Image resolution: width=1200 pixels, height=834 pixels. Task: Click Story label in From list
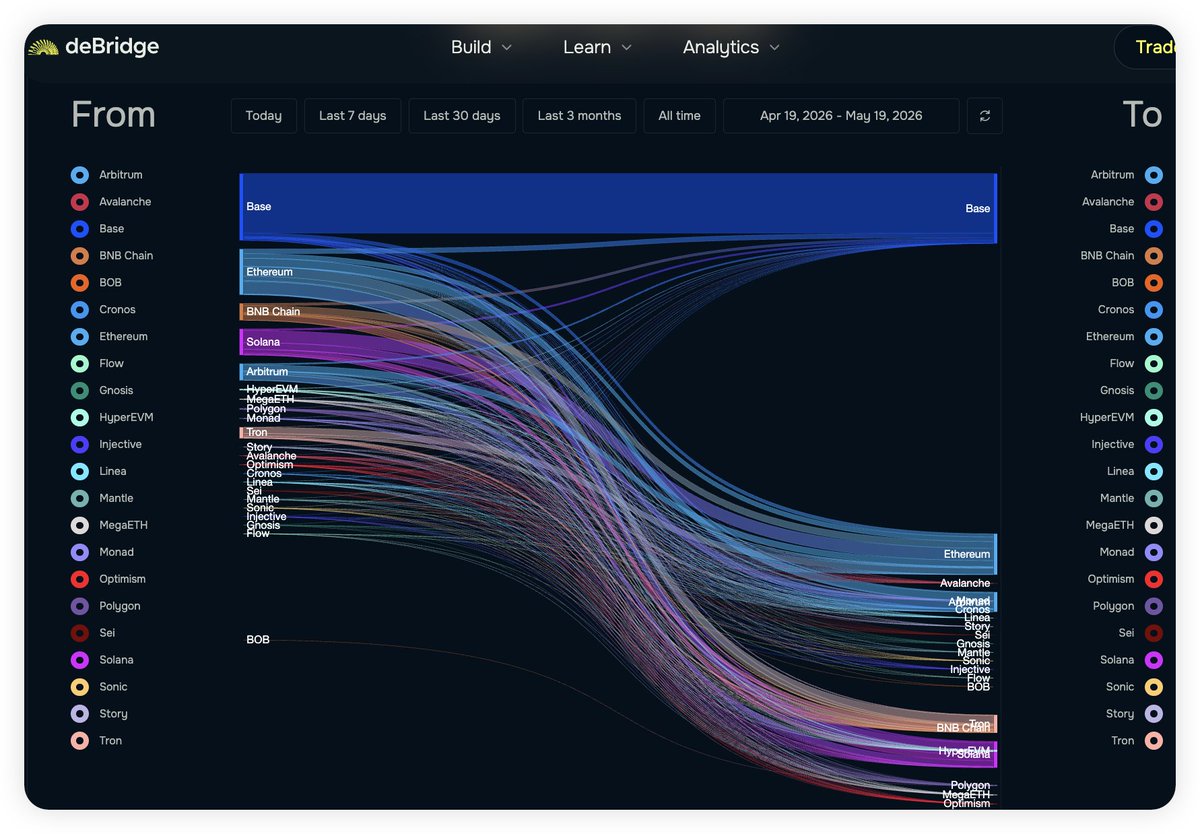(x=113, y=714)
